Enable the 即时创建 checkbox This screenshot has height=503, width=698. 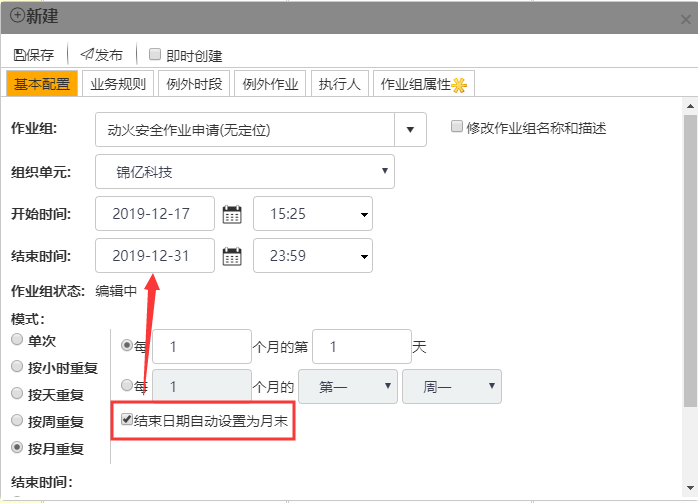155,55
